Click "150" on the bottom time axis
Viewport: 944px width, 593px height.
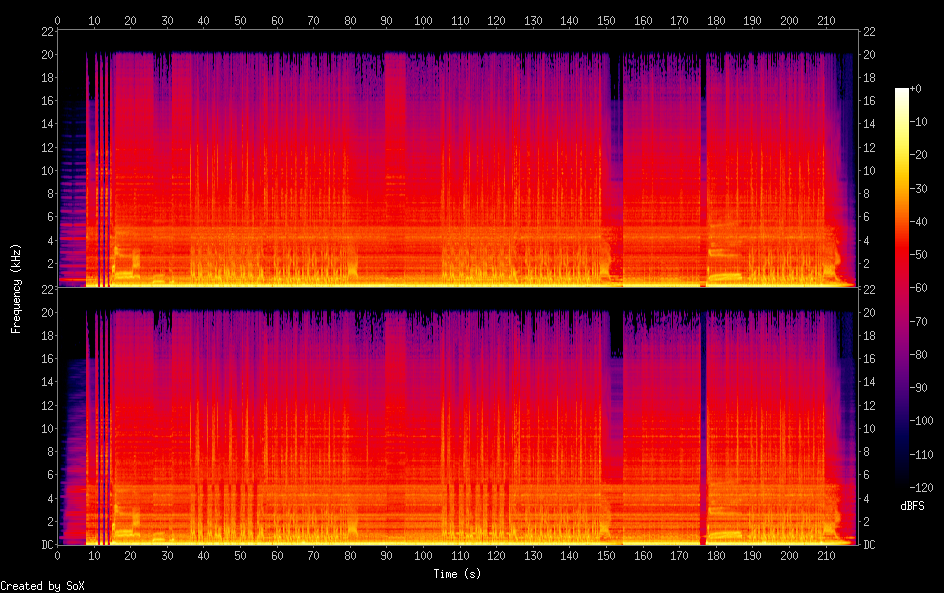[x=606, y=556]
